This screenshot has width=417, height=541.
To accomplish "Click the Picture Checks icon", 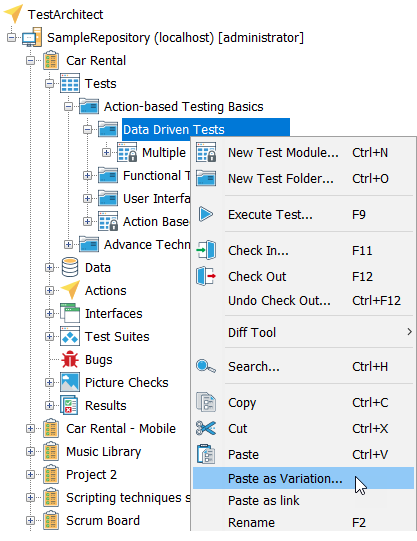I will 70,382.
